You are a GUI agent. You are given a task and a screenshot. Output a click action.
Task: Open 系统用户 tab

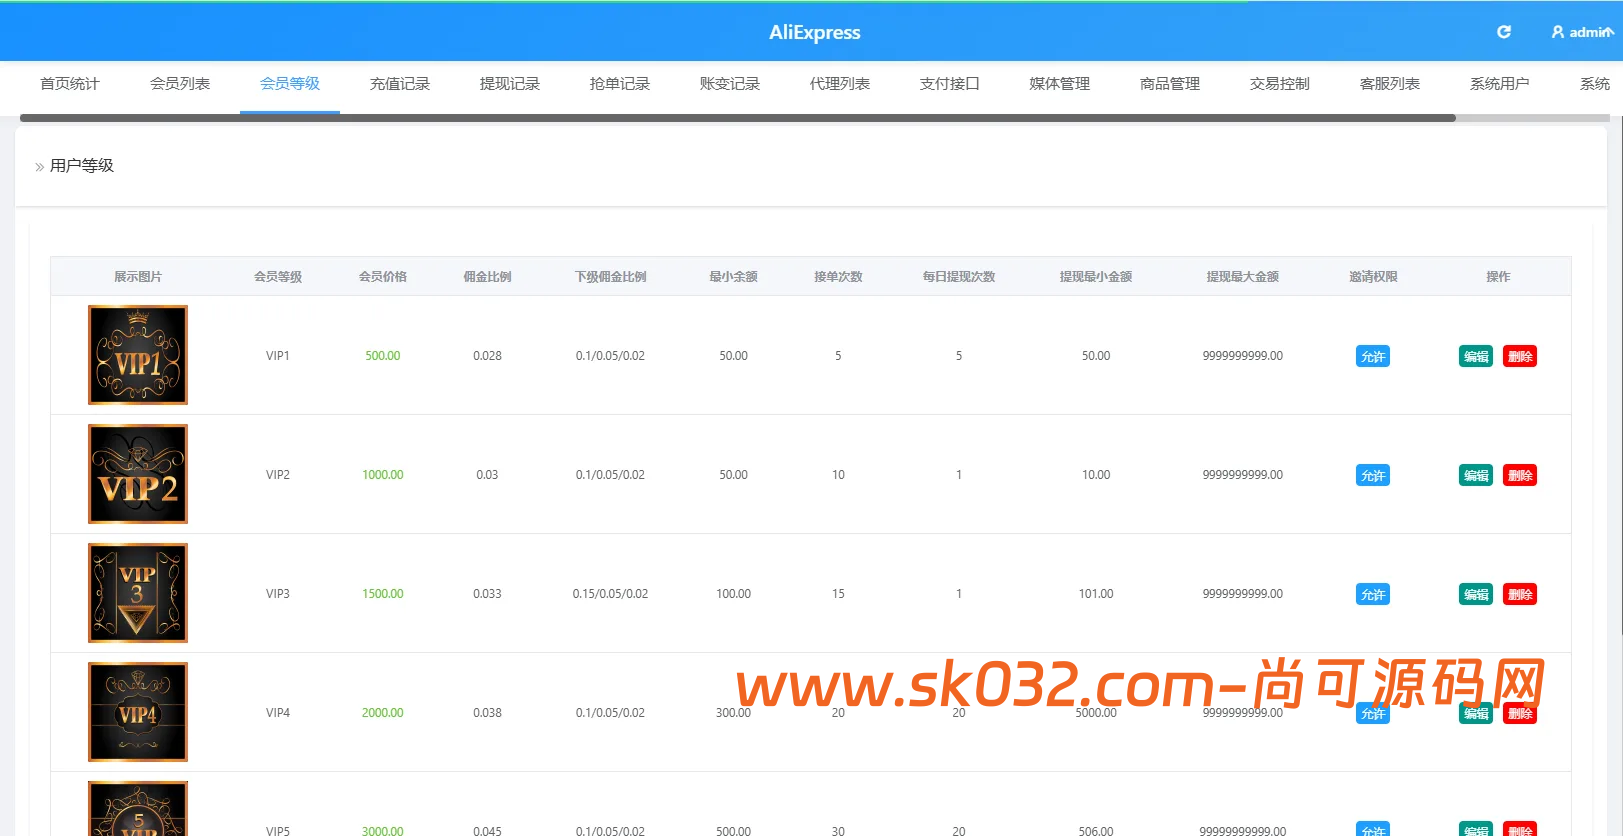[x=1500, y=84]
